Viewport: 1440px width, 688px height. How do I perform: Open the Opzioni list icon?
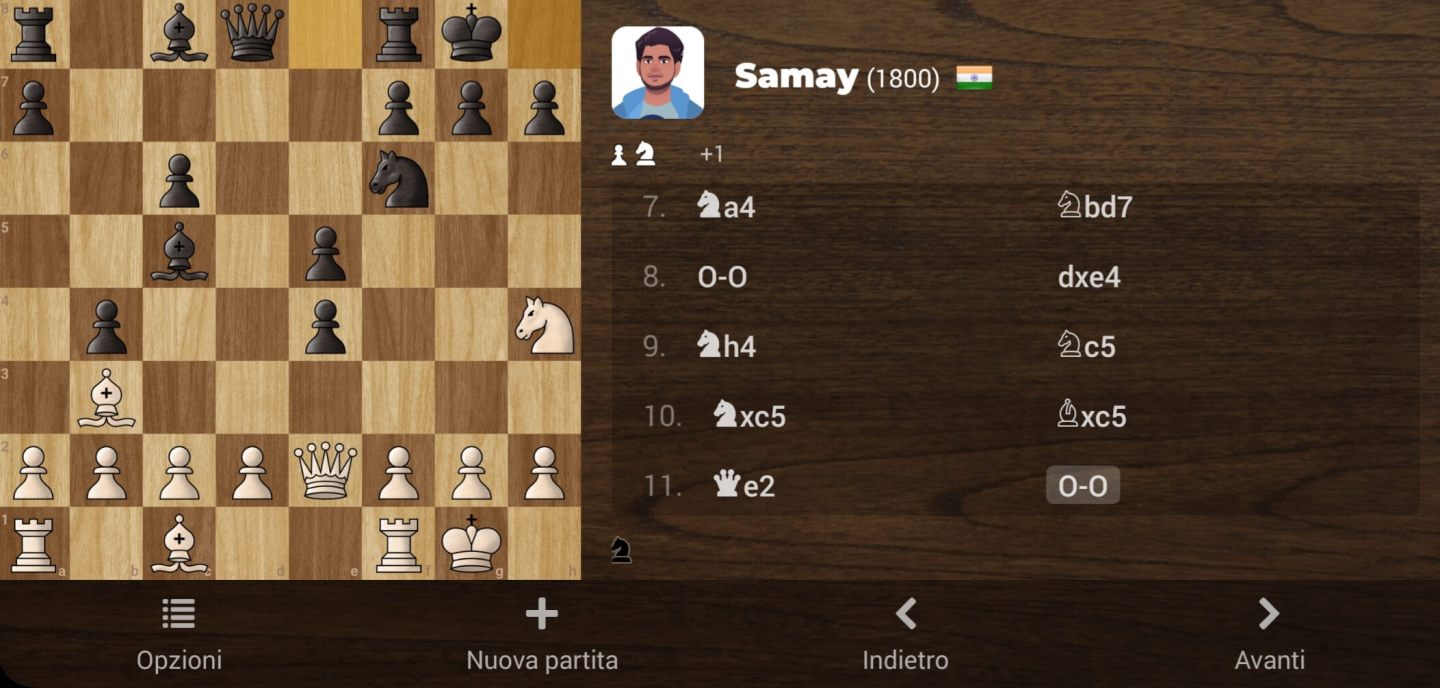tap(179, 614)
